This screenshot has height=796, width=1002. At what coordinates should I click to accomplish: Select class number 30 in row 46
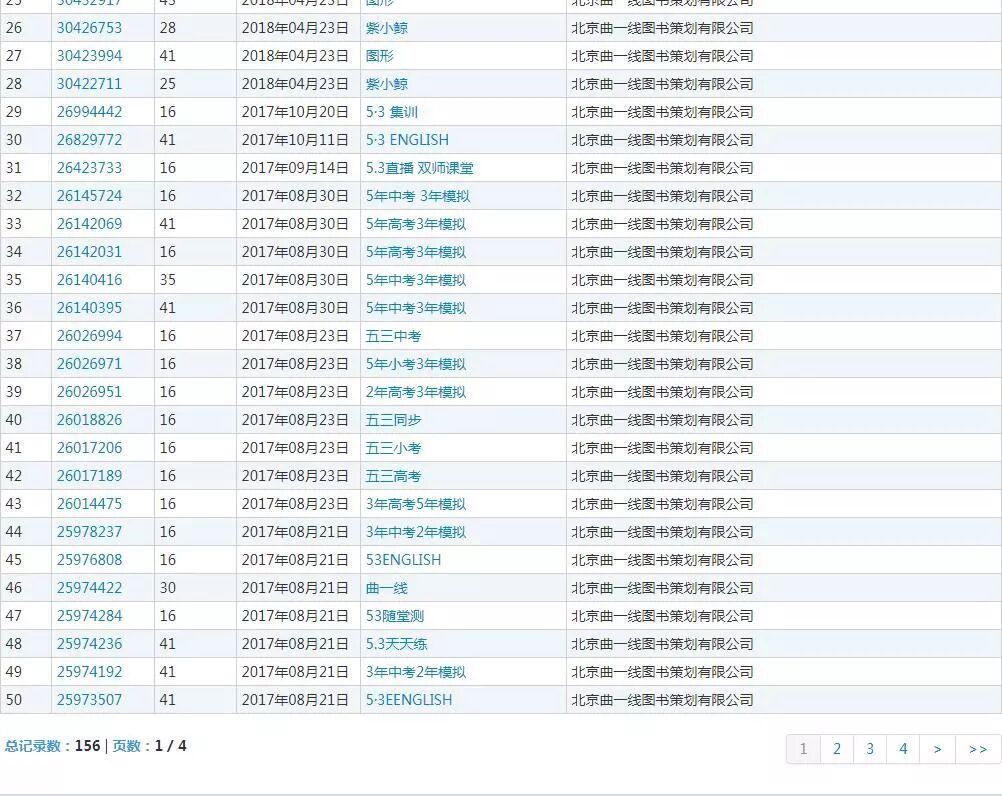click(x=167, y=588)
